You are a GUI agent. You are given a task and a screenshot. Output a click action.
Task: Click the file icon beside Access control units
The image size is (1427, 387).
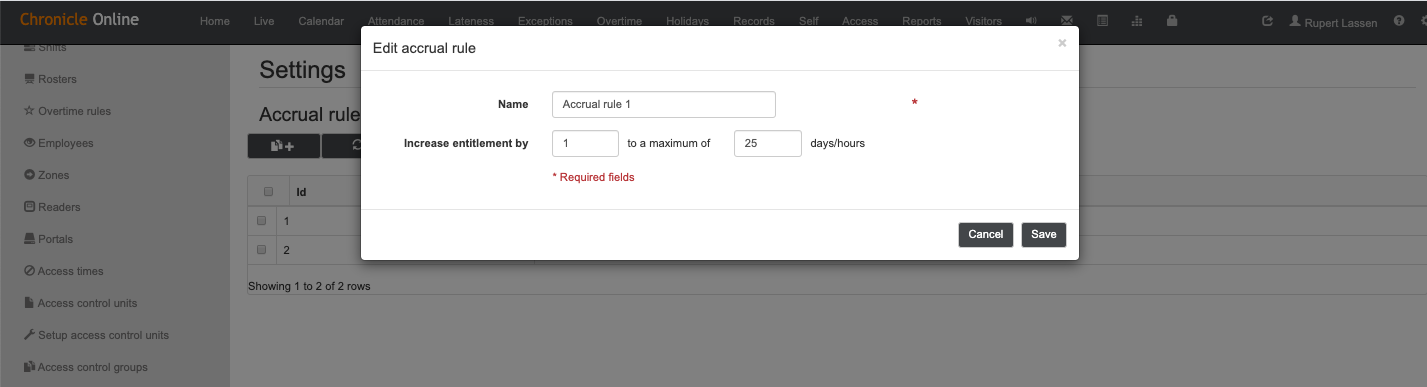click(x=30, y=303)
